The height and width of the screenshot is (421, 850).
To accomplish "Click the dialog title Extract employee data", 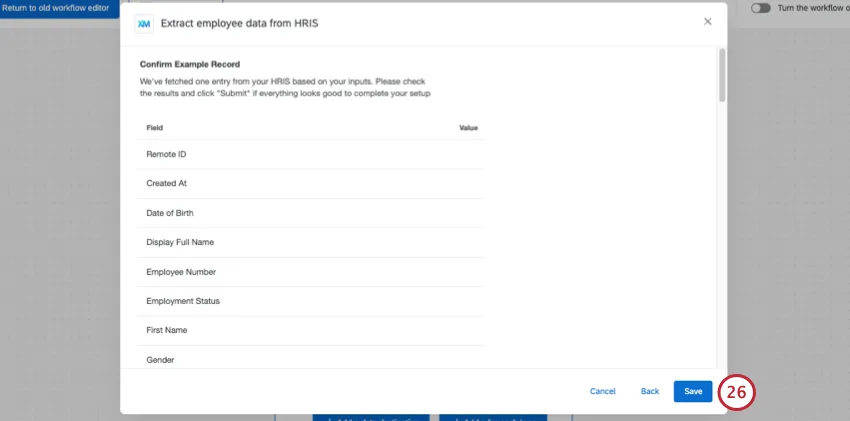I will 239,24.
